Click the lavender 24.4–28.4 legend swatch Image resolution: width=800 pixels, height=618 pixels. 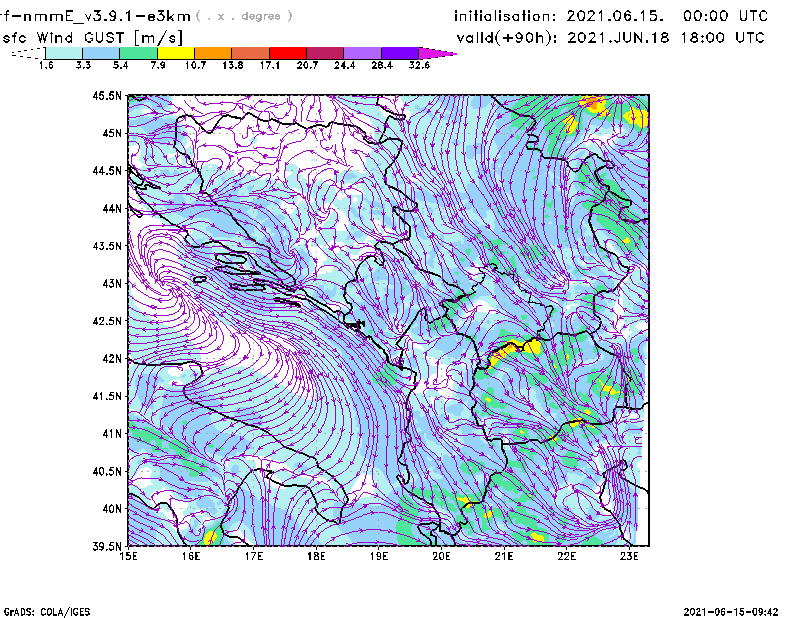point(363,53)
